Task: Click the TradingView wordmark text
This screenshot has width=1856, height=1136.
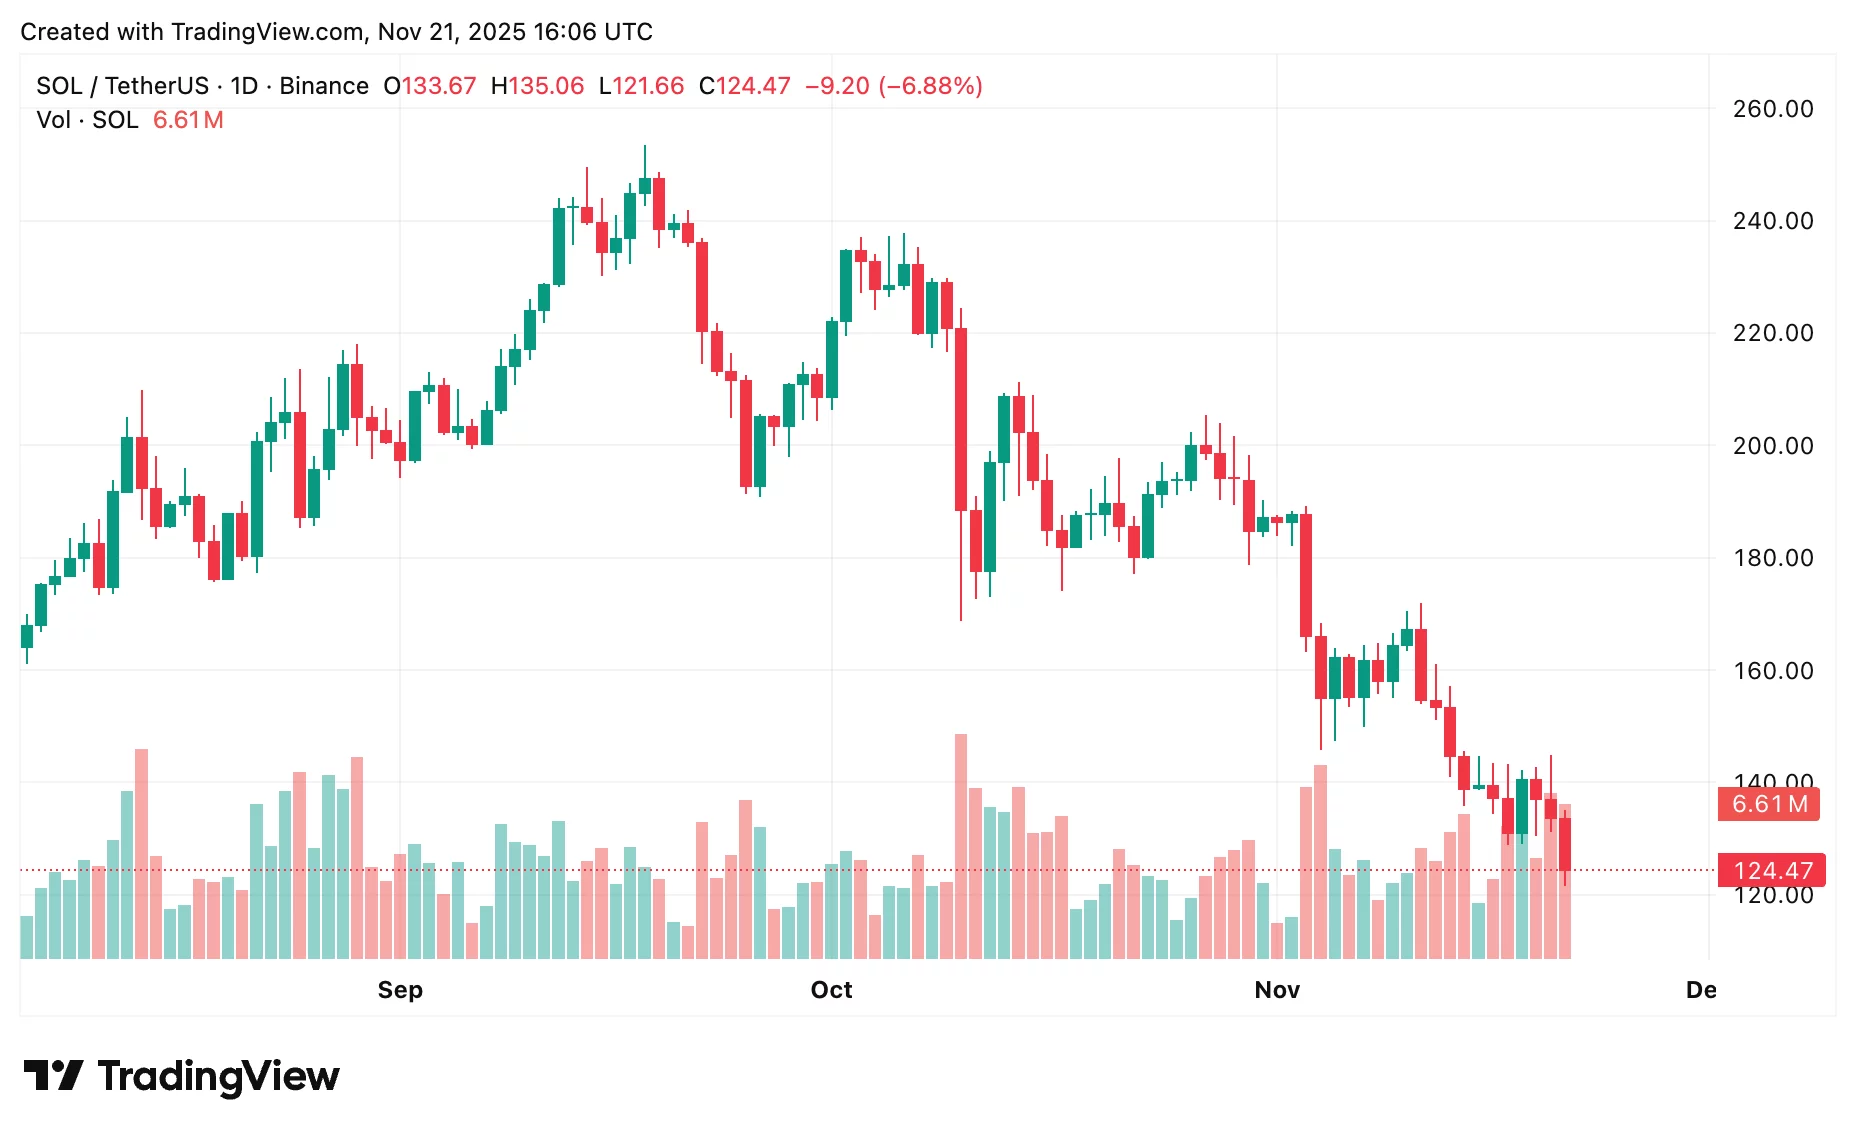Action: pyautogui.click(x=218, y=1076)
